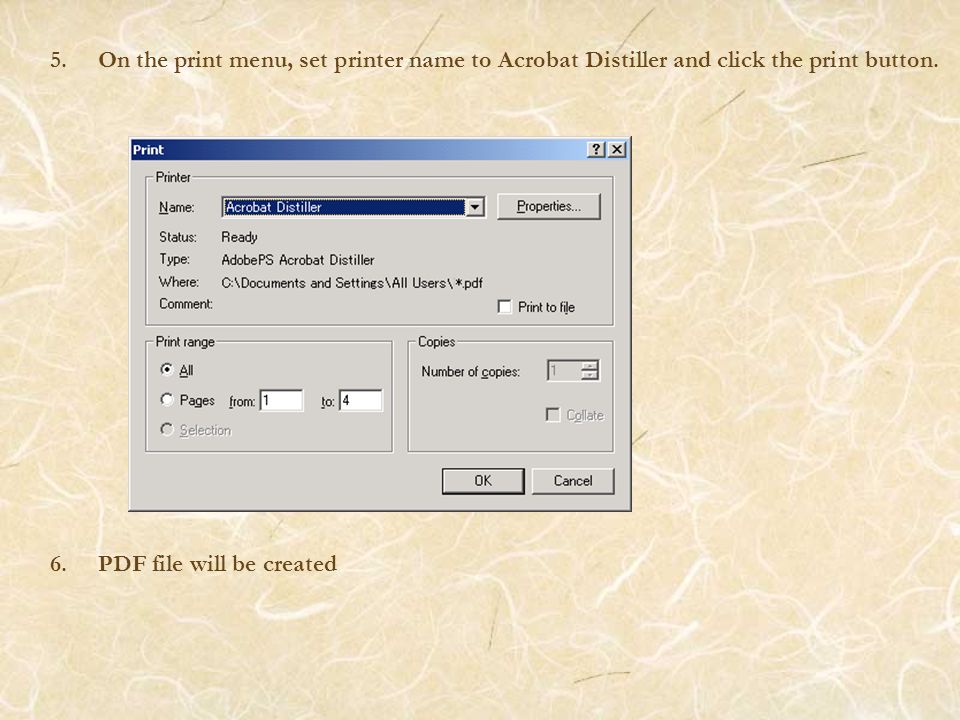Click the Number of copies field
Screen dimensions: 960x720
[564, 370]
